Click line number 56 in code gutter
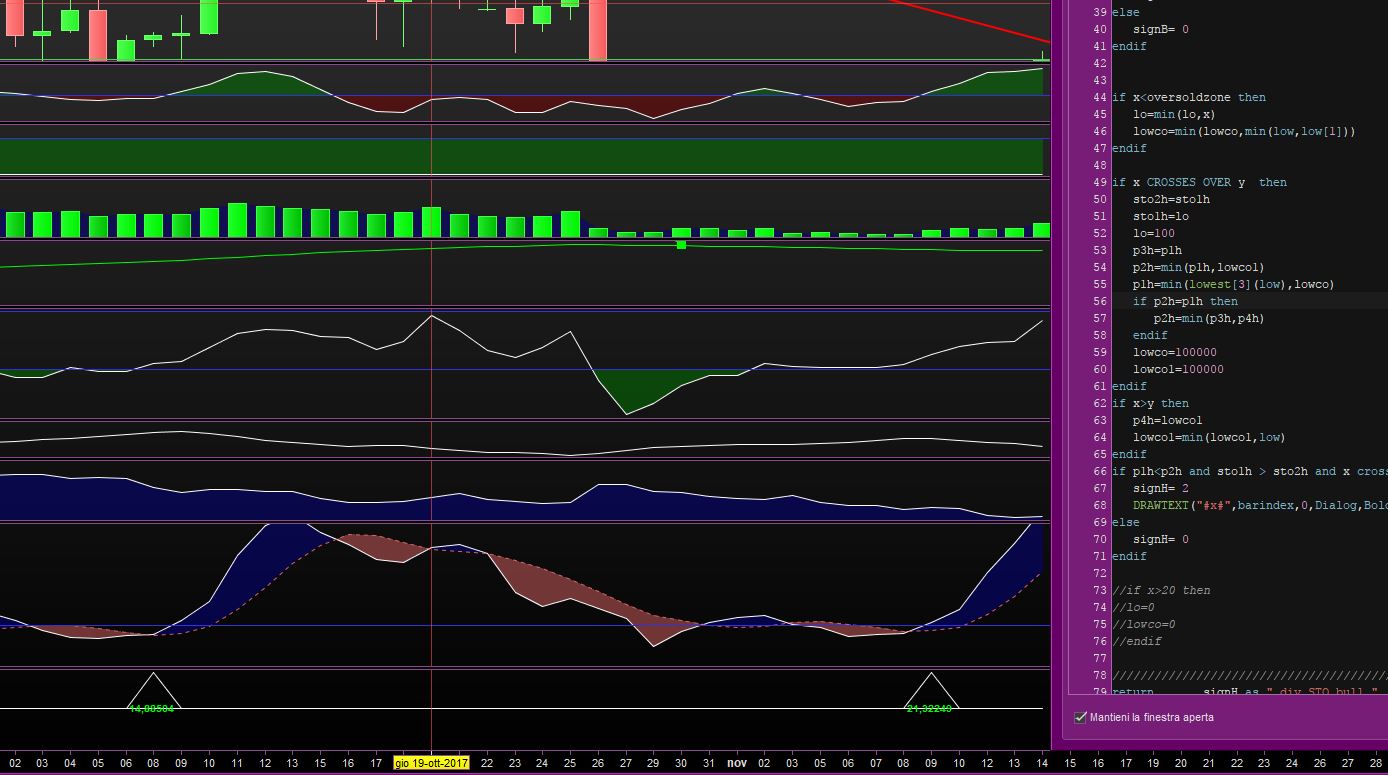Image resolution: width=1388 pixels, height=775 pixels. click(x=1100, y=301)
